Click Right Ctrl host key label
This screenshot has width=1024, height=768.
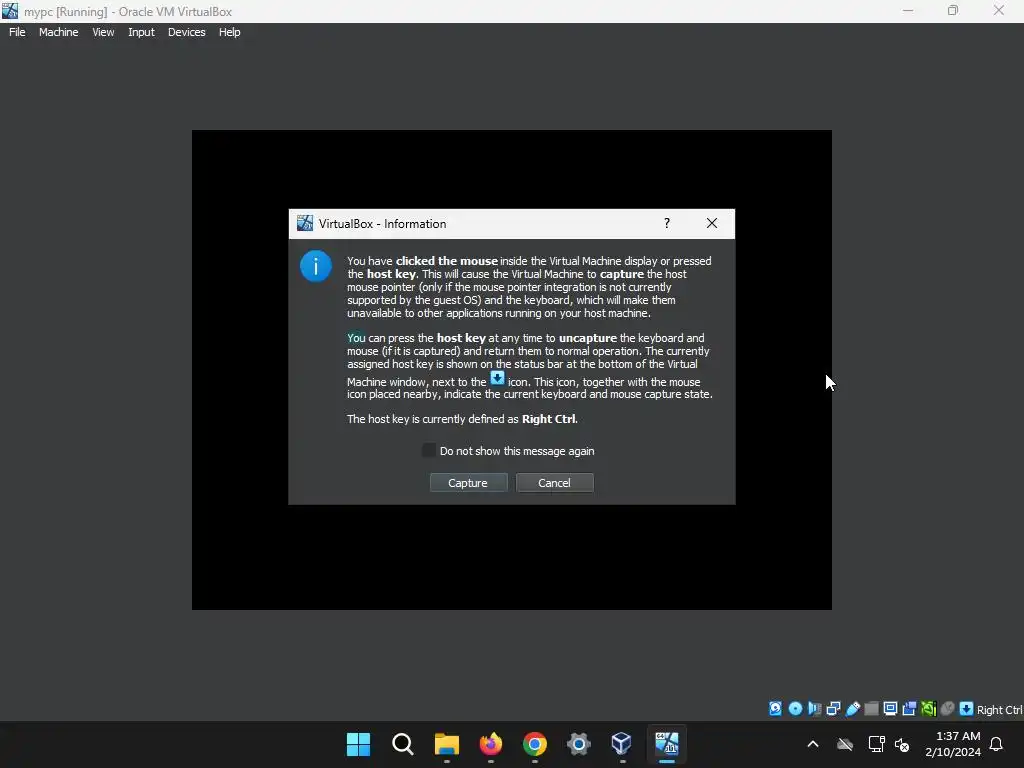coord(999,710)
